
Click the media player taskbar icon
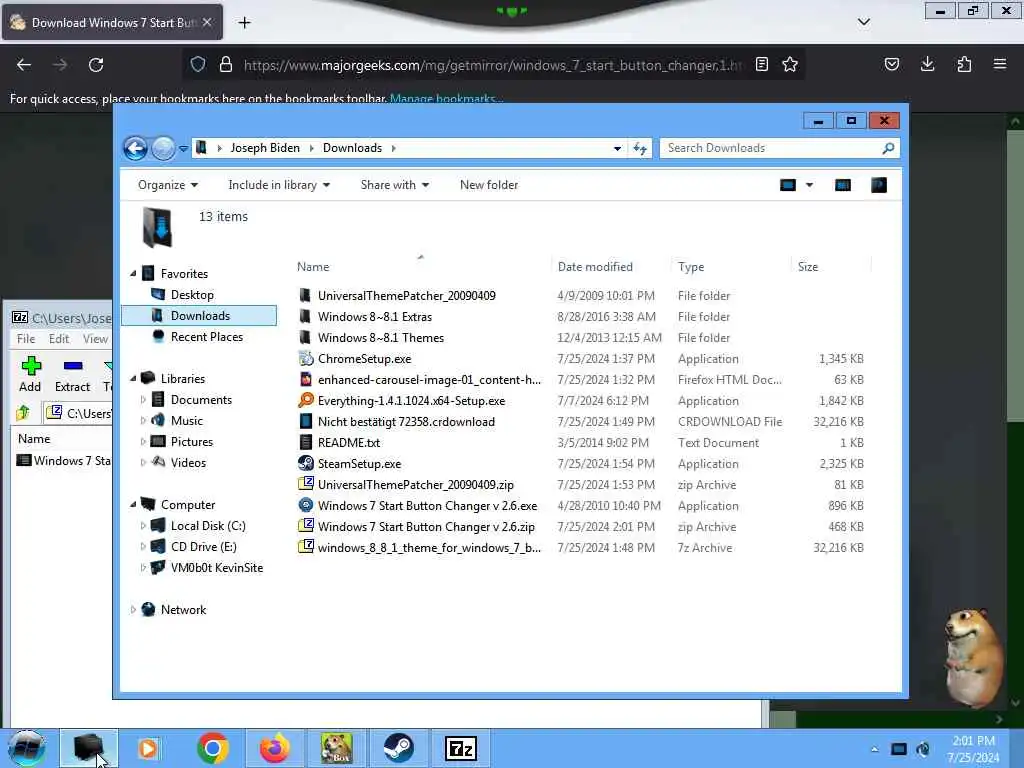[148, 748]
